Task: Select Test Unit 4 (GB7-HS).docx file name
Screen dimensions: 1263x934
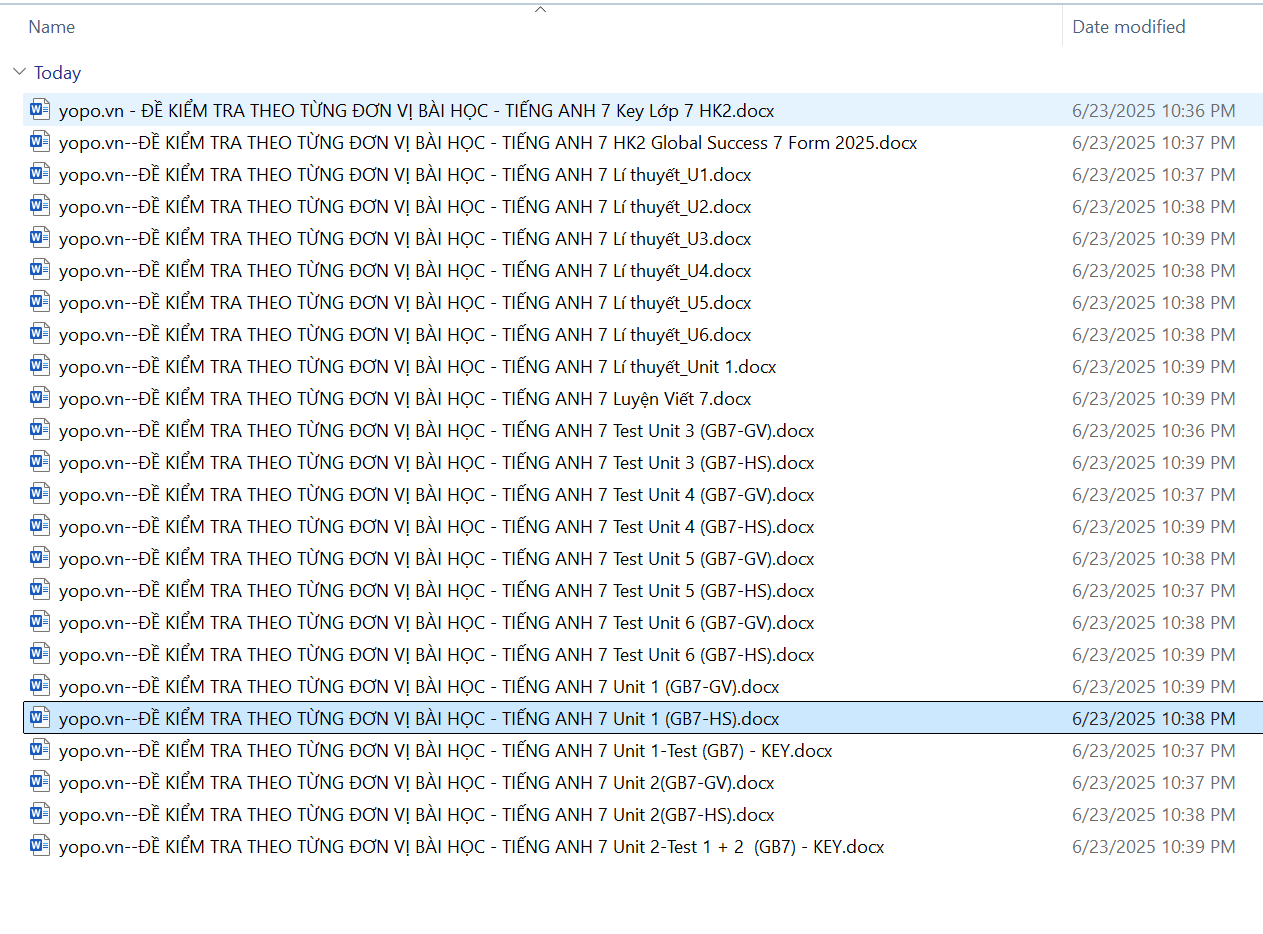Action: pos(436,526)
